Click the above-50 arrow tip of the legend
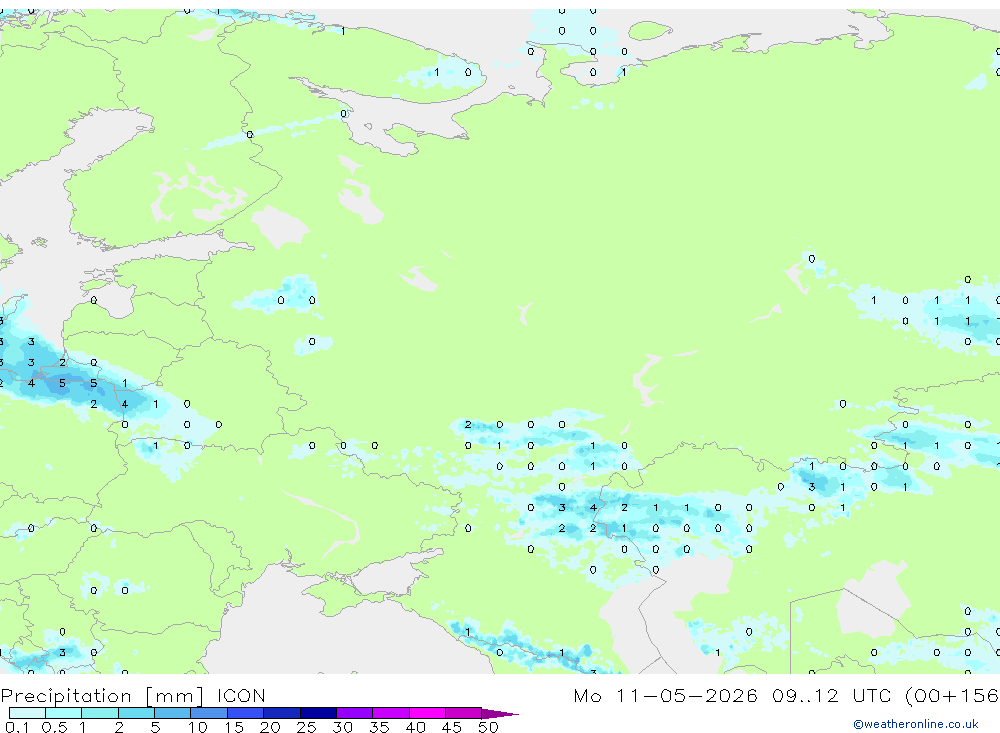 point(500,713)
